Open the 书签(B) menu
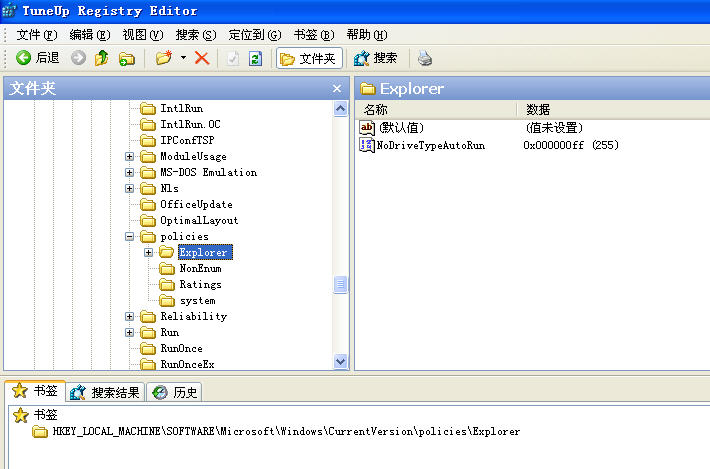This screenshot has width=710, height=469. (x=313, y=35)
